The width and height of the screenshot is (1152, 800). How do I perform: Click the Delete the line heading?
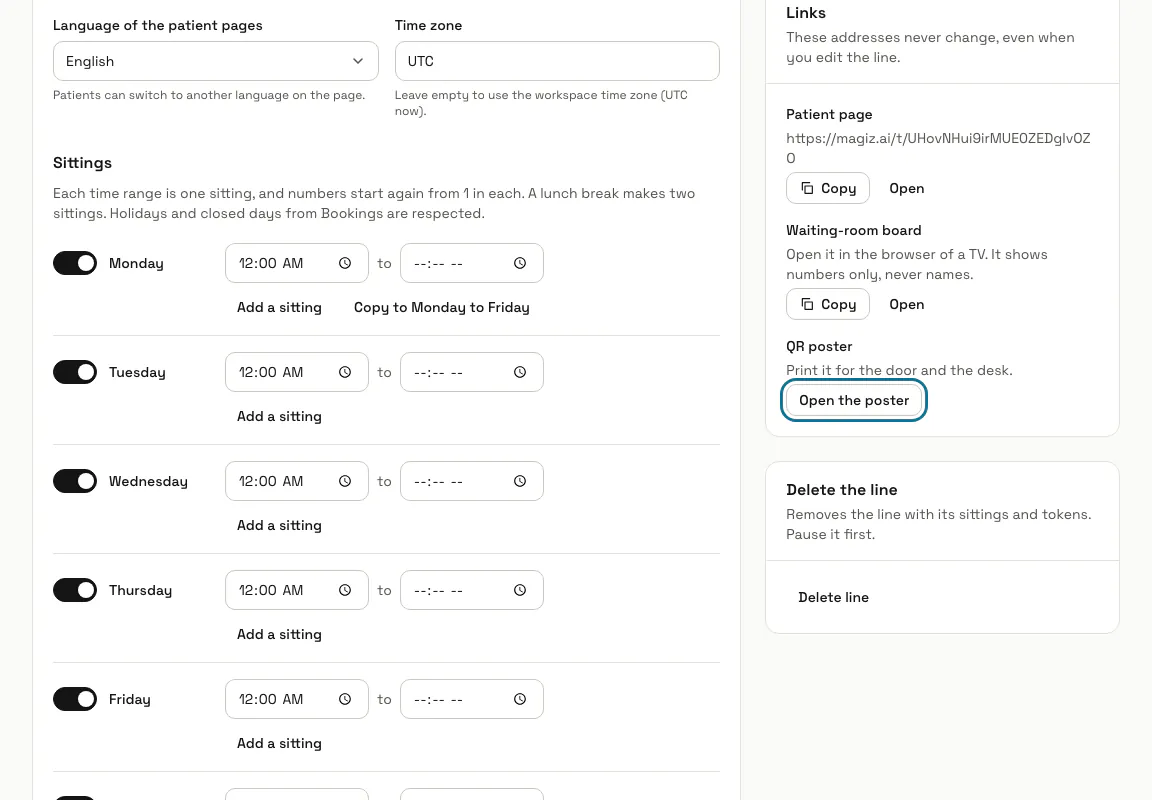coord(842,490)
